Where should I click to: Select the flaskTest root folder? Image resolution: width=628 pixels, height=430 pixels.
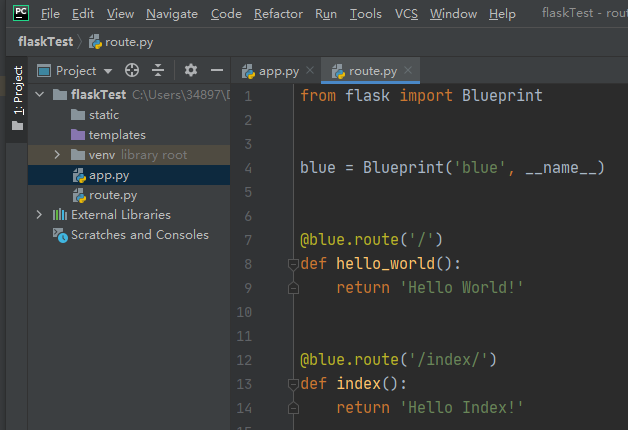(x=129, y=95)
